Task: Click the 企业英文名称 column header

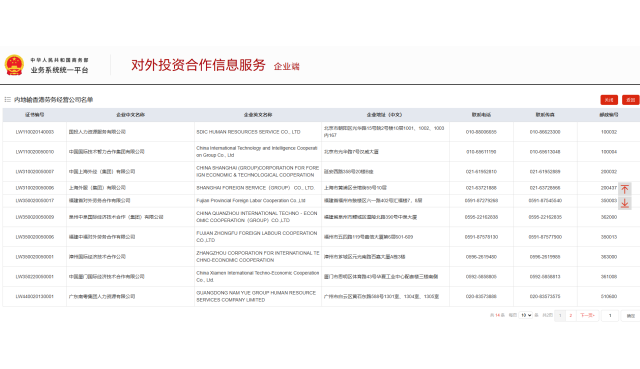Action: tap(258, 115)
